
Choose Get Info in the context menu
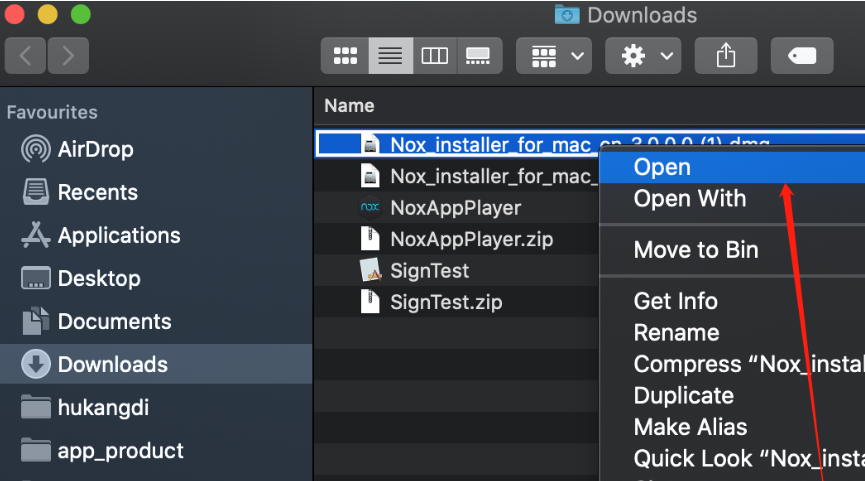732,301
